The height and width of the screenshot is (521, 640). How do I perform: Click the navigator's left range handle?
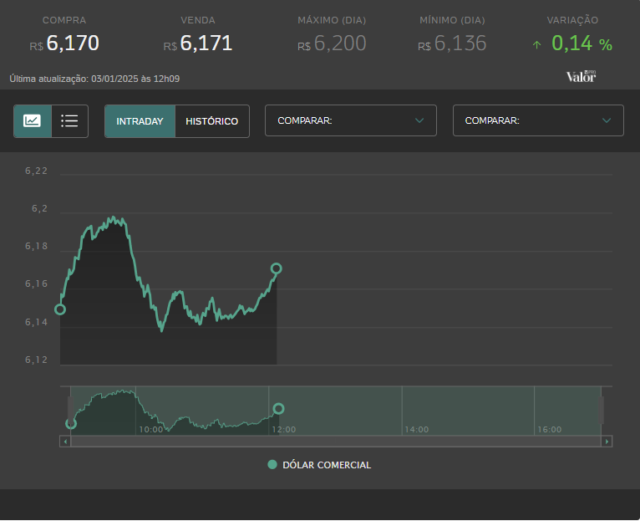pos(70,410)
